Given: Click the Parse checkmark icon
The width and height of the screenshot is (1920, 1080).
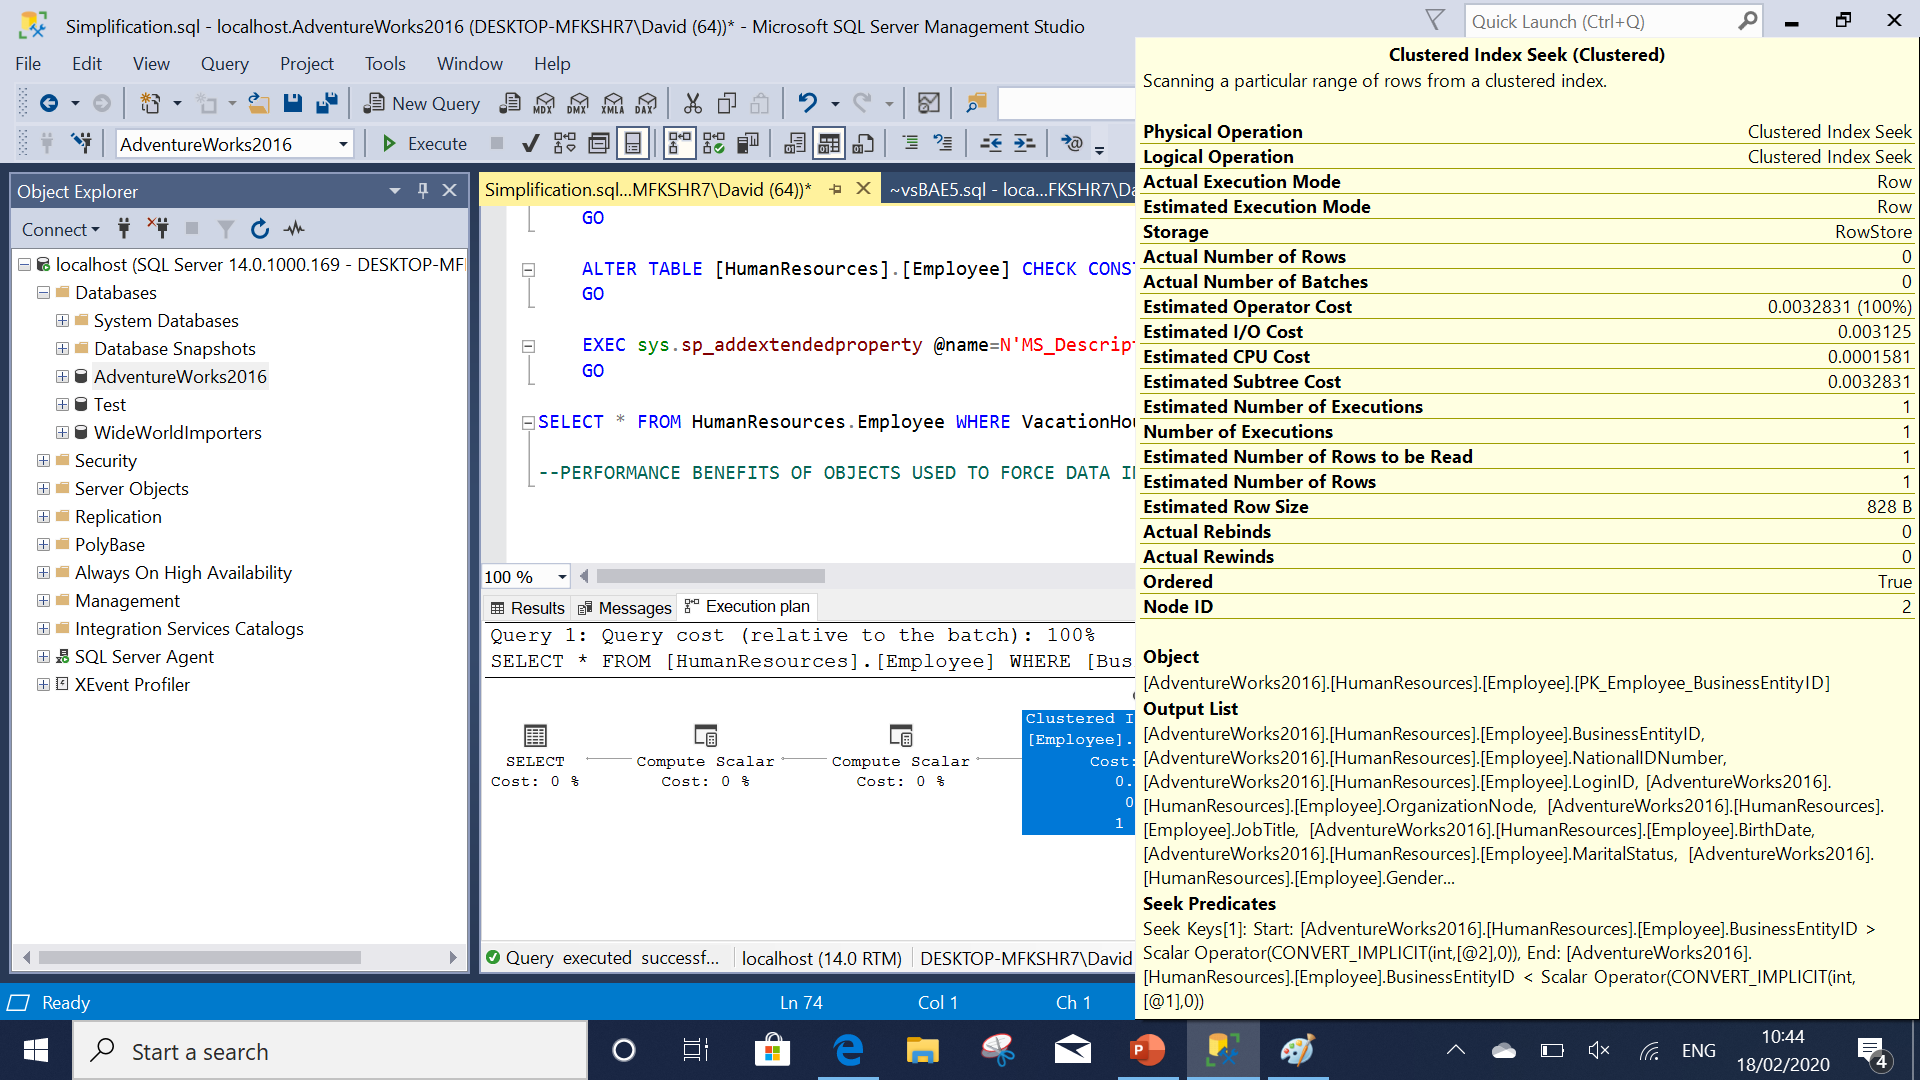Looking at the screenshot, I should 531,144.
